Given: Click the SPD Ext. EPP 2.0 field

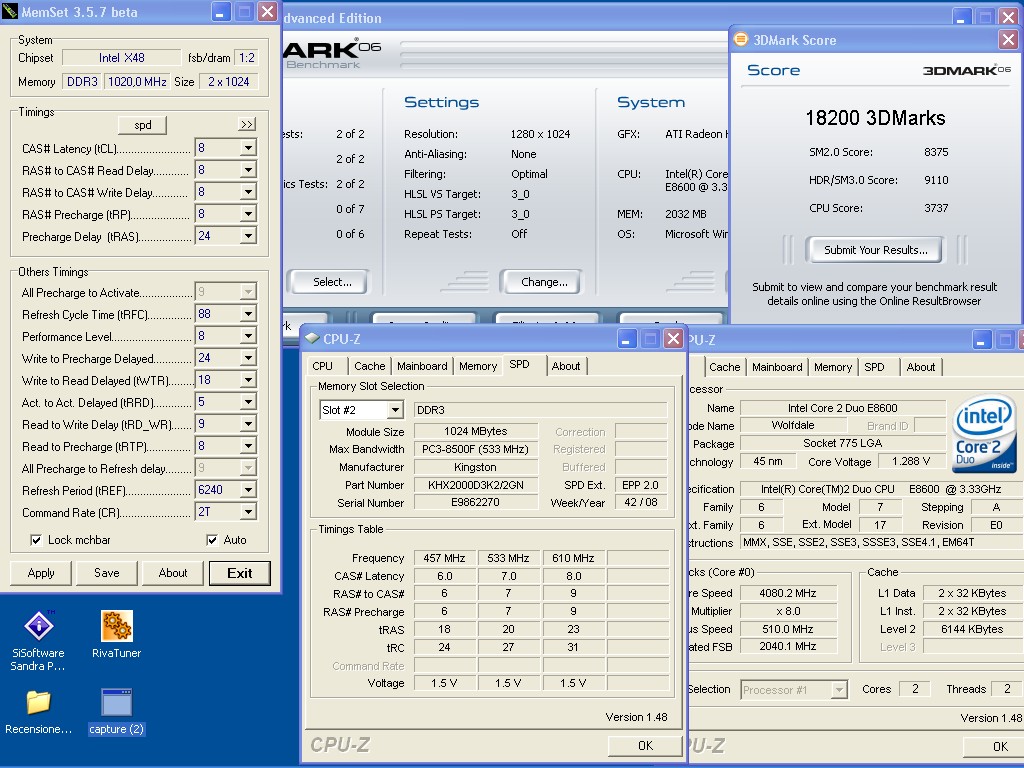Looking at the screenshot, I should coord(640,485).
